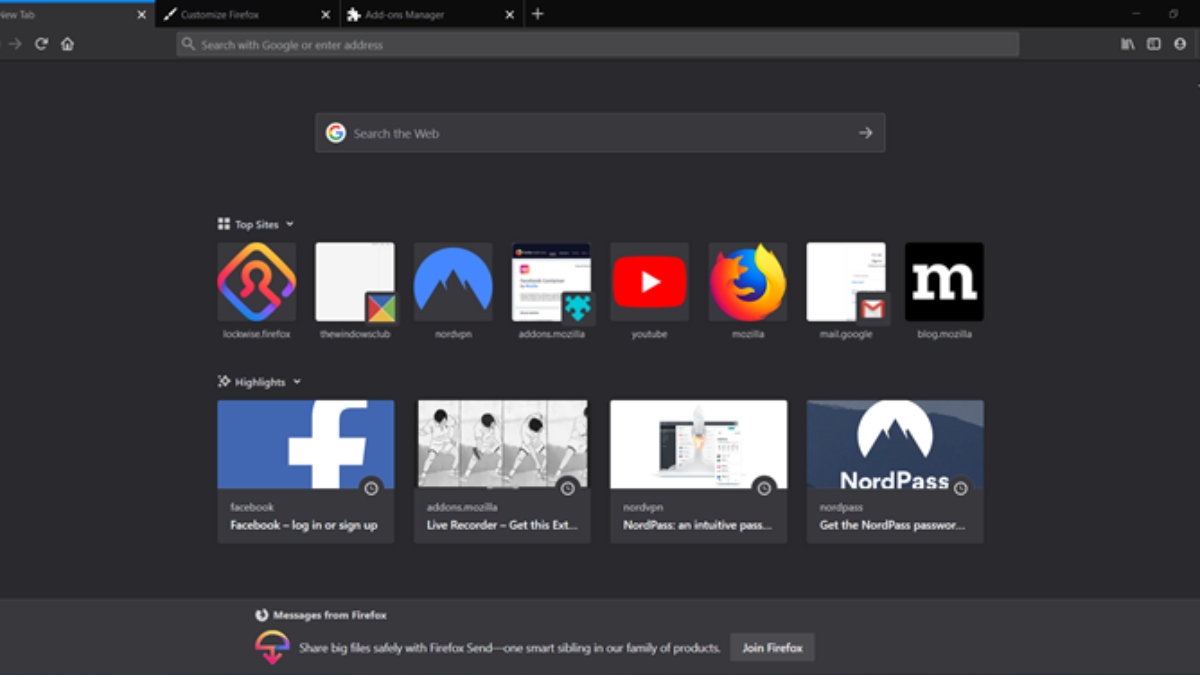This screenshot has height=675, width=1200.
Task: Go to the Home page
Action: [67, 44]
